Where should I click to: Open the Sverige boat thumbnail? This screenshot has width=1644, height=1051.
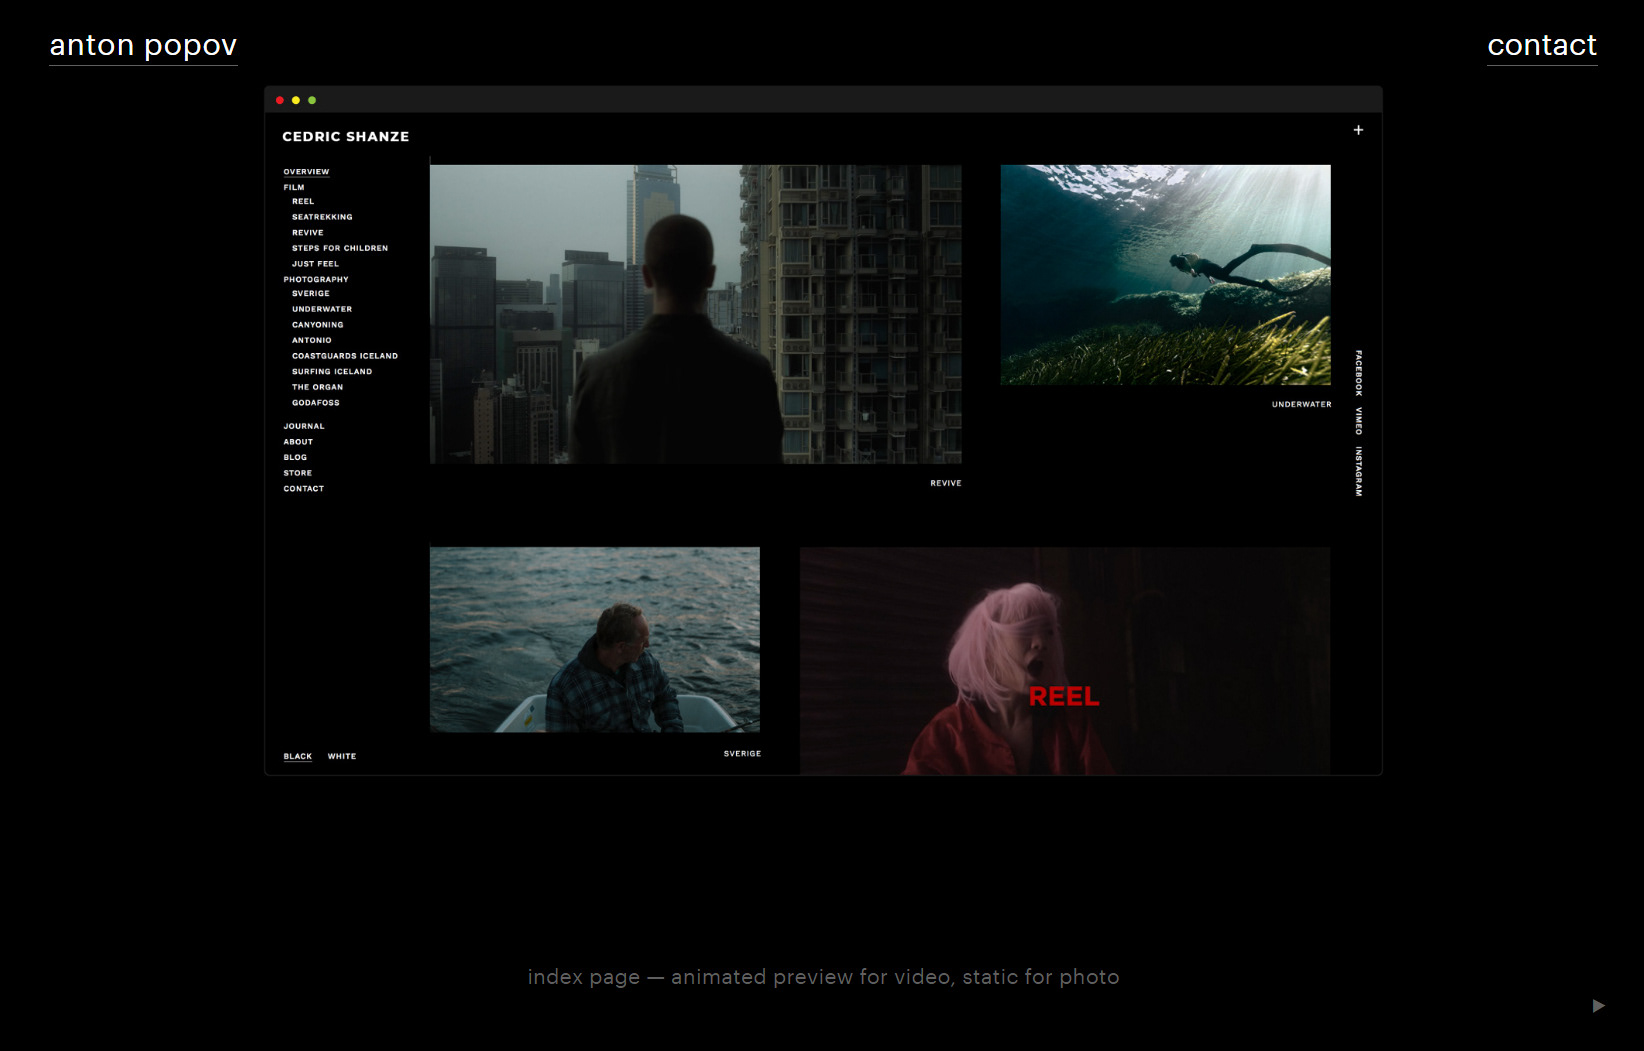click(x=594, y=639)
